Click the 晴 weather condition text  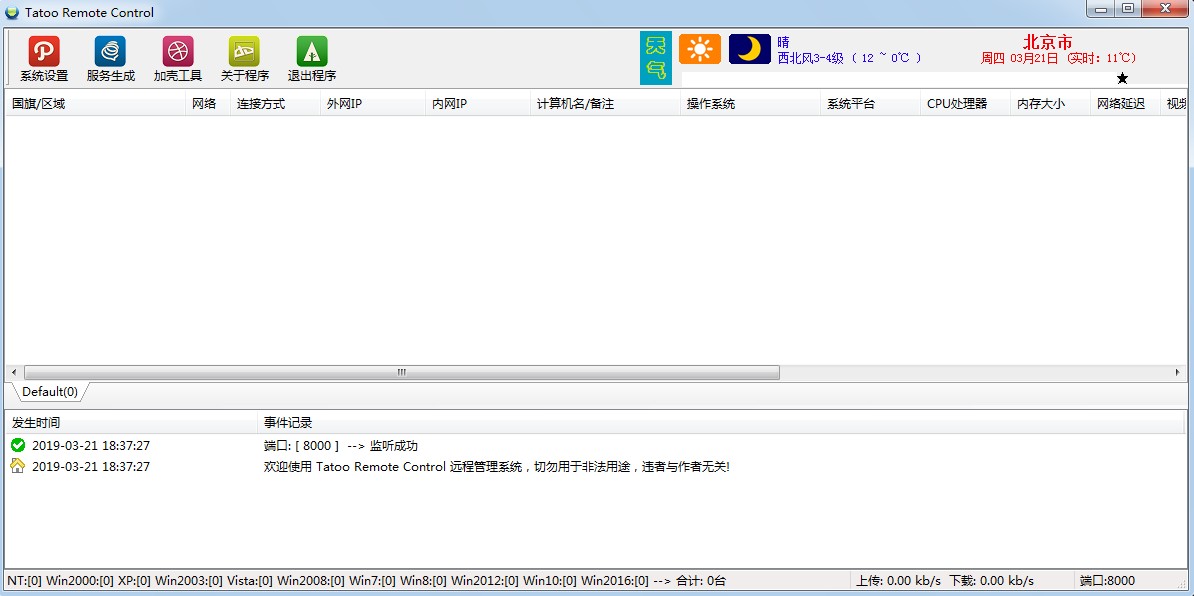tap(784, 42)
